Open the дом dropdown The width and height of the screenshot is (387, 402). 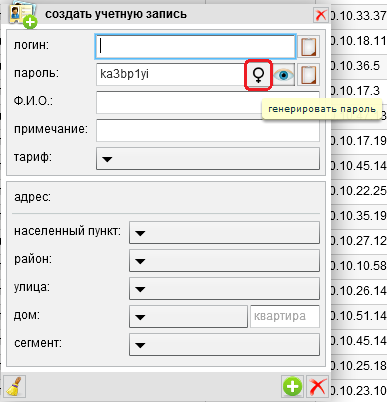(x=188, y=316)
